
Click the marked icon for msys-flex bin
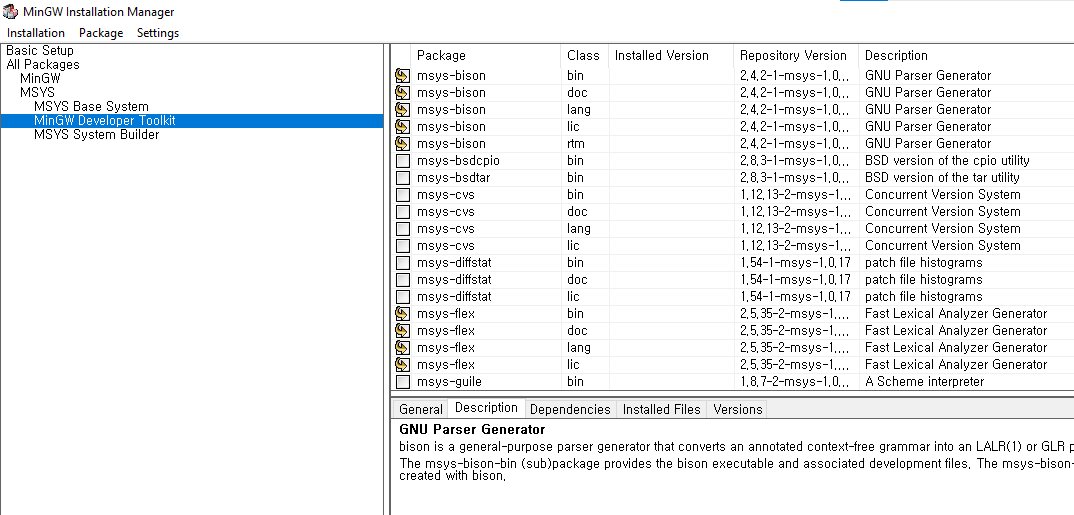pyautogui.click(x=403, y=314)
